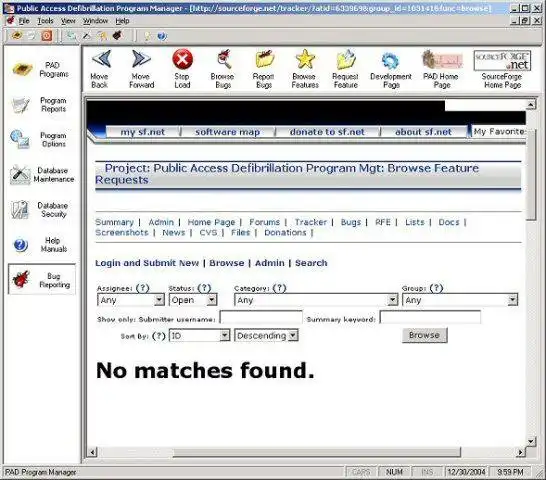This screenshot has height=480, width=546.
Task: Expand the Group dropdown
Action: click(x=512, y=300)
